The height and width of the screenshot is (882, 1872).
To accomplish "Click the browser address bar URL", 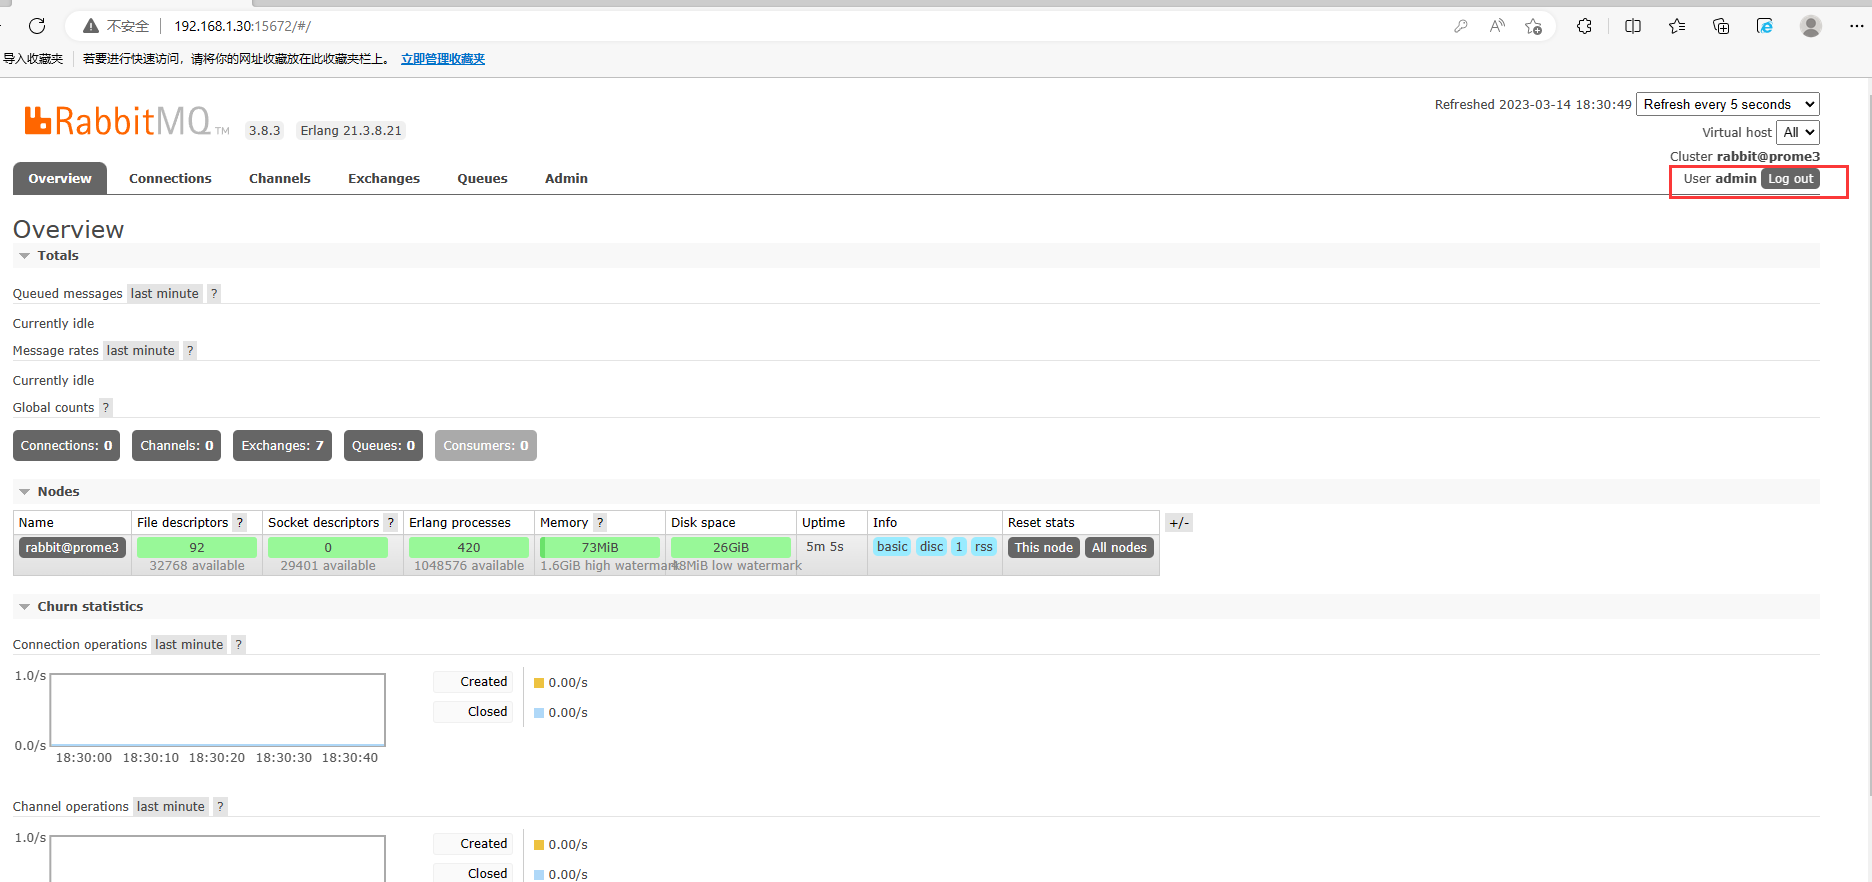I will tap(243, 26).
